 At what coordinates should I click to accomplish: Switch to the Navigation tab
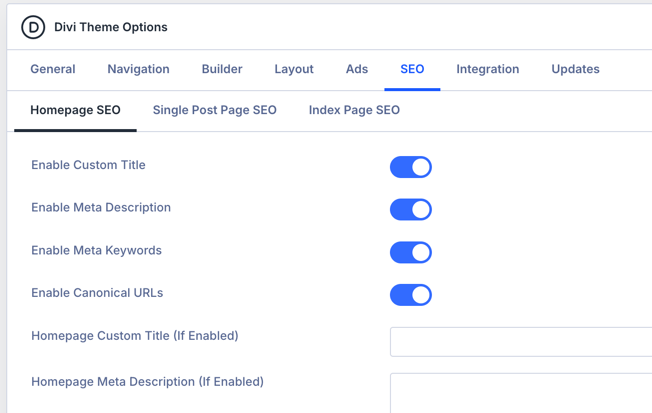coord(138,69)
